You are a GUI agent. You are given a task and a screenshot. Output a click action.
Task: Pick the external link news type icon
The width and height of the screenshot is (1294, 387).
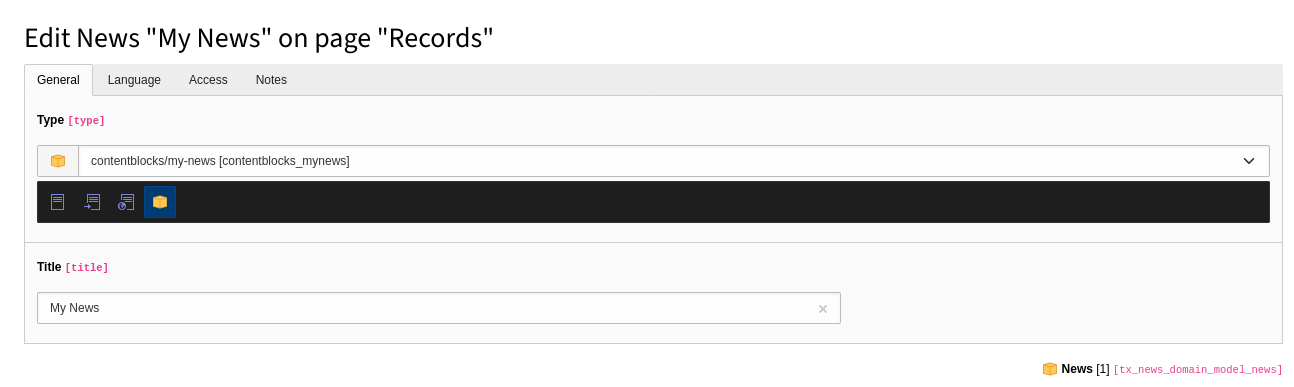click(x=126, y=202)
